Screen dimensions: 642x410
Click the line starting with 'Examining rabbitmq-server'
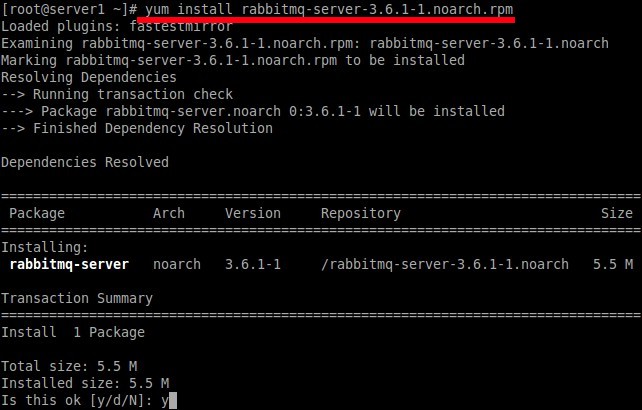(305, 43)
